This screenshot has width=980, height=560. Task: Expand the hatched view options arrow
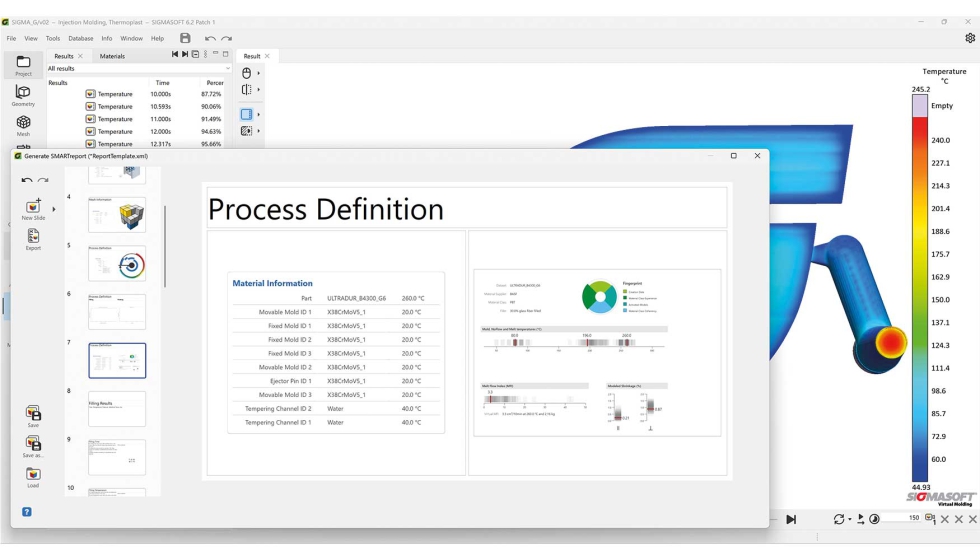click(x=258, y=131)
